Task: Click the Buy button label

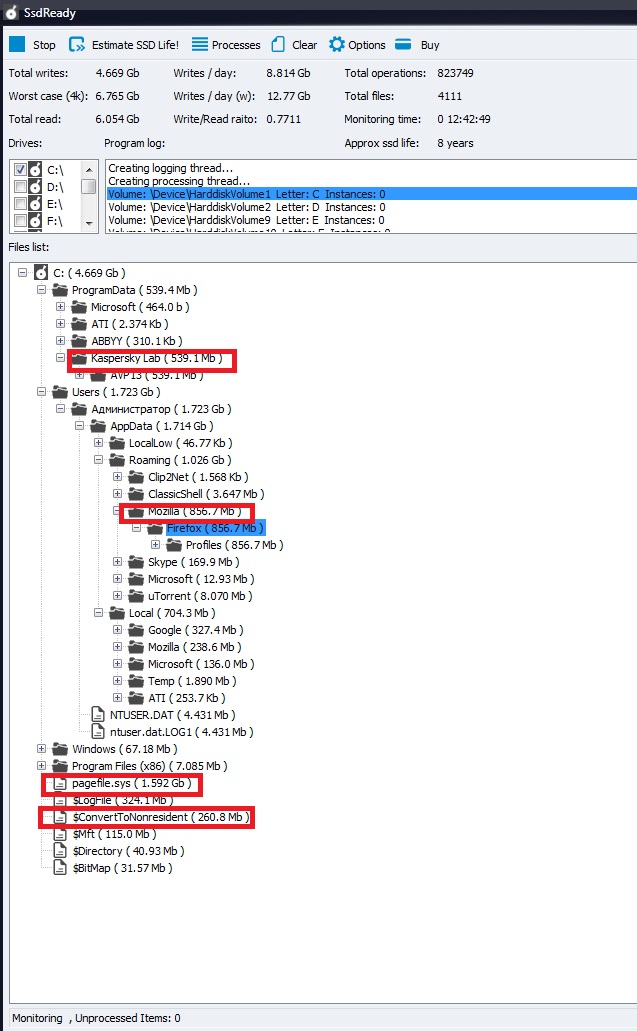Action: click(430, 45)
